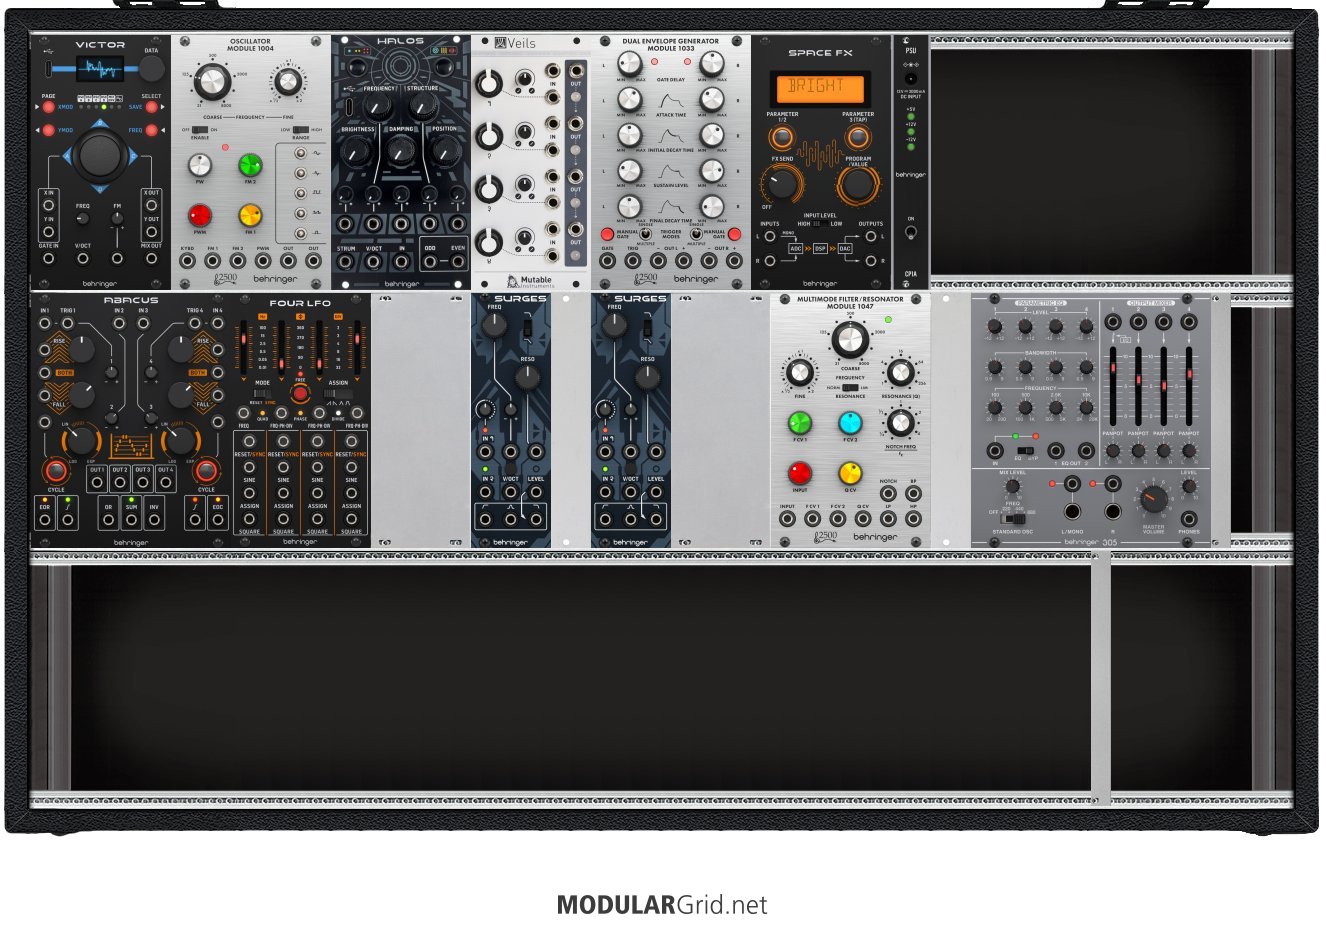
Task: Click the MIX OUT jack on Victor
Action: pos(151,258)
